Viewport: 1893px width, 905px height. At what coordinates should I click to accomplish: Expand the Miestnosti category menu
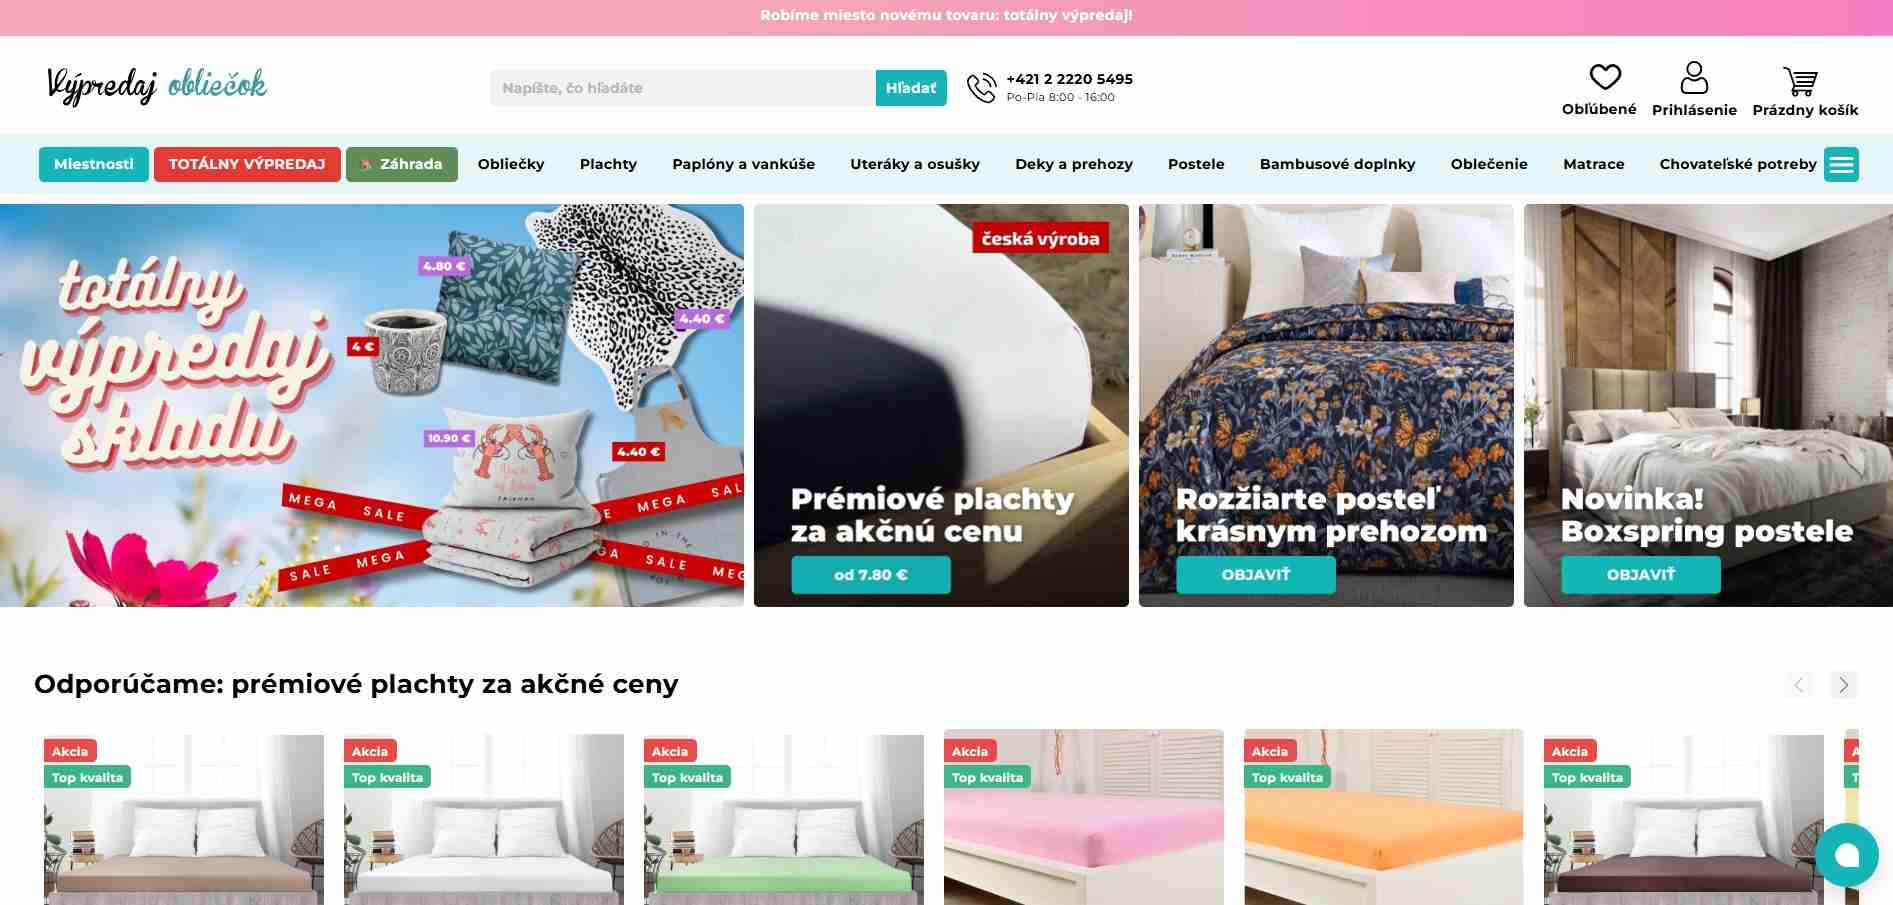click(94, 164)
